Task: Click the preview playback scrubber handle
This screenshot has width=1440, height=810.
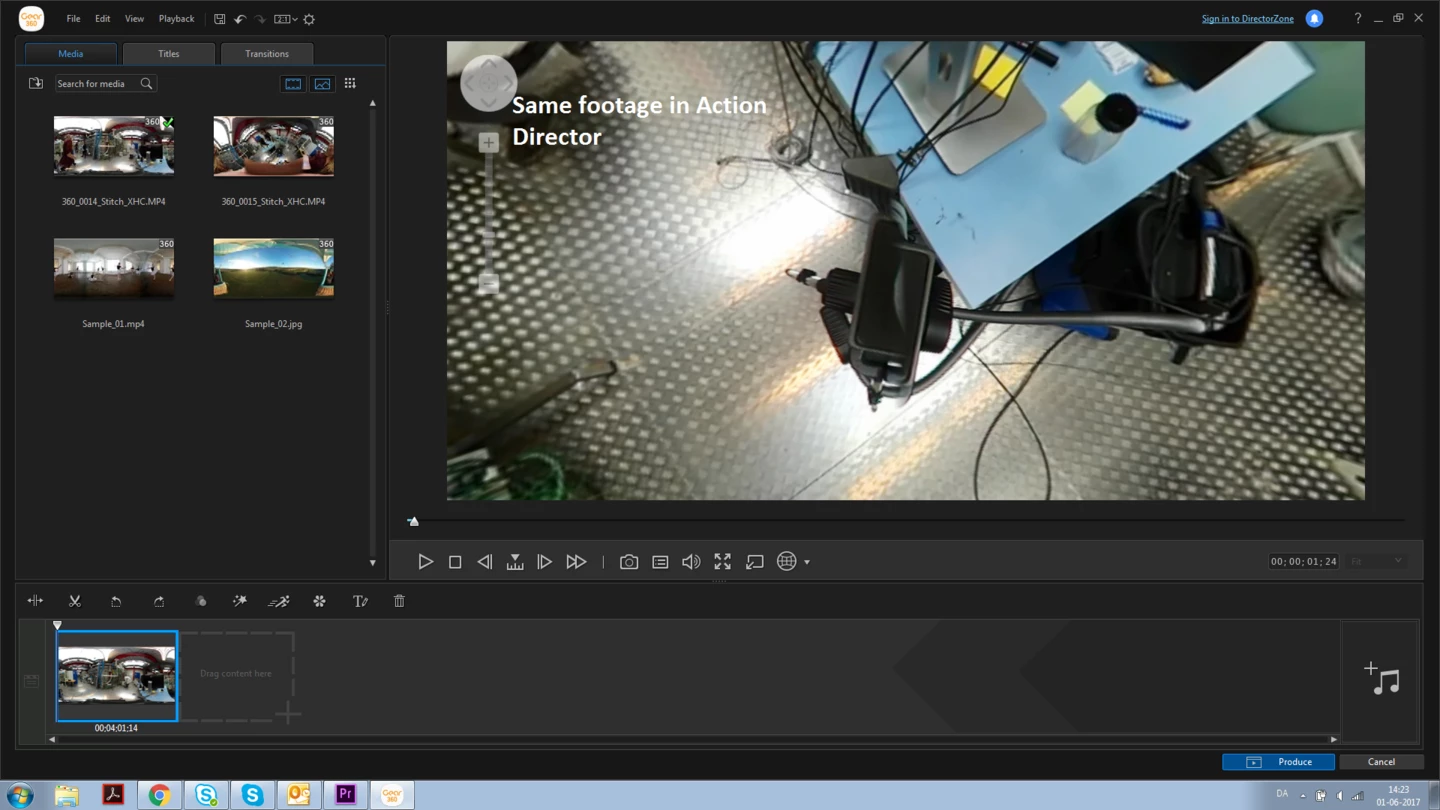Action: (413, 521)
